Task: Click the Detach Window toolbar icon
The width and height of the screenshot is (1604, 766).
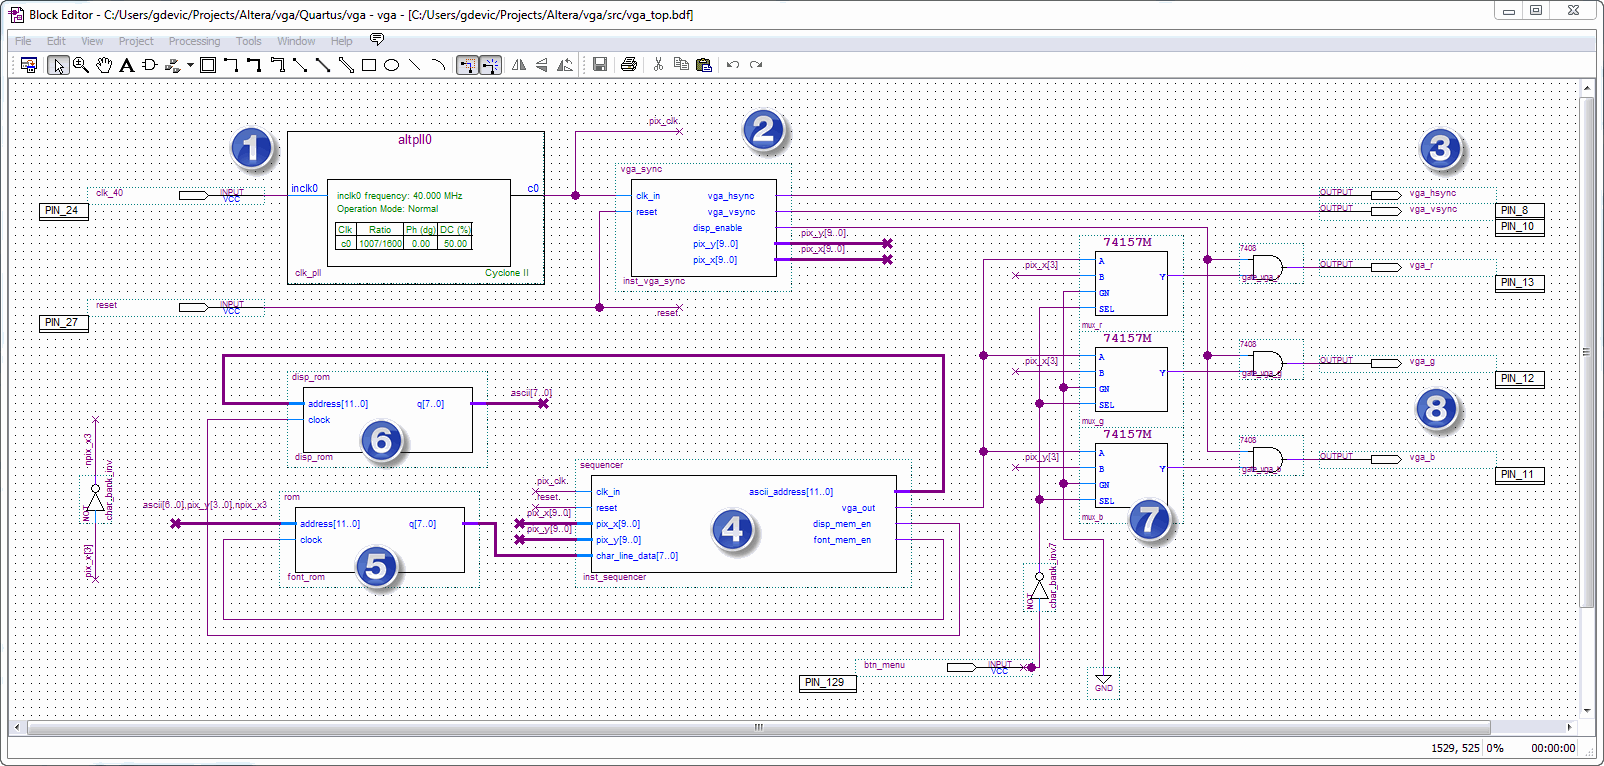Action: [29, 65]
